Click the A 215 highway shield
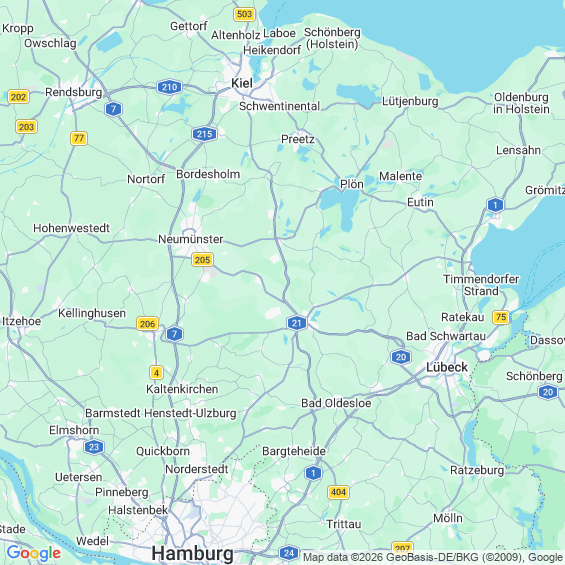Image resolution: width=565 pixels, height=565 pixels. pos(204,134)
